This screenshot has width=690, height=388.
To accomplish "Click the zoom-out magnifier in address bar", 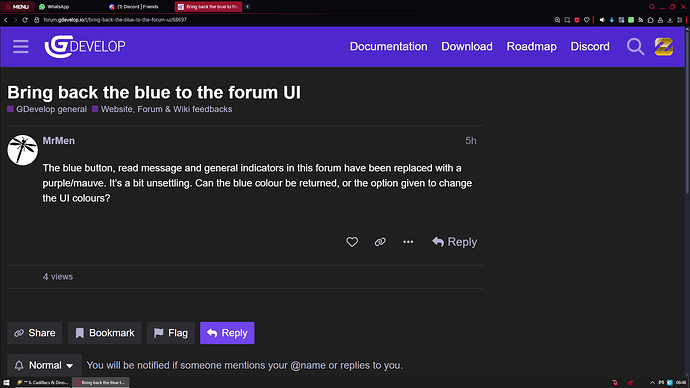I will (x=557, y=20).
